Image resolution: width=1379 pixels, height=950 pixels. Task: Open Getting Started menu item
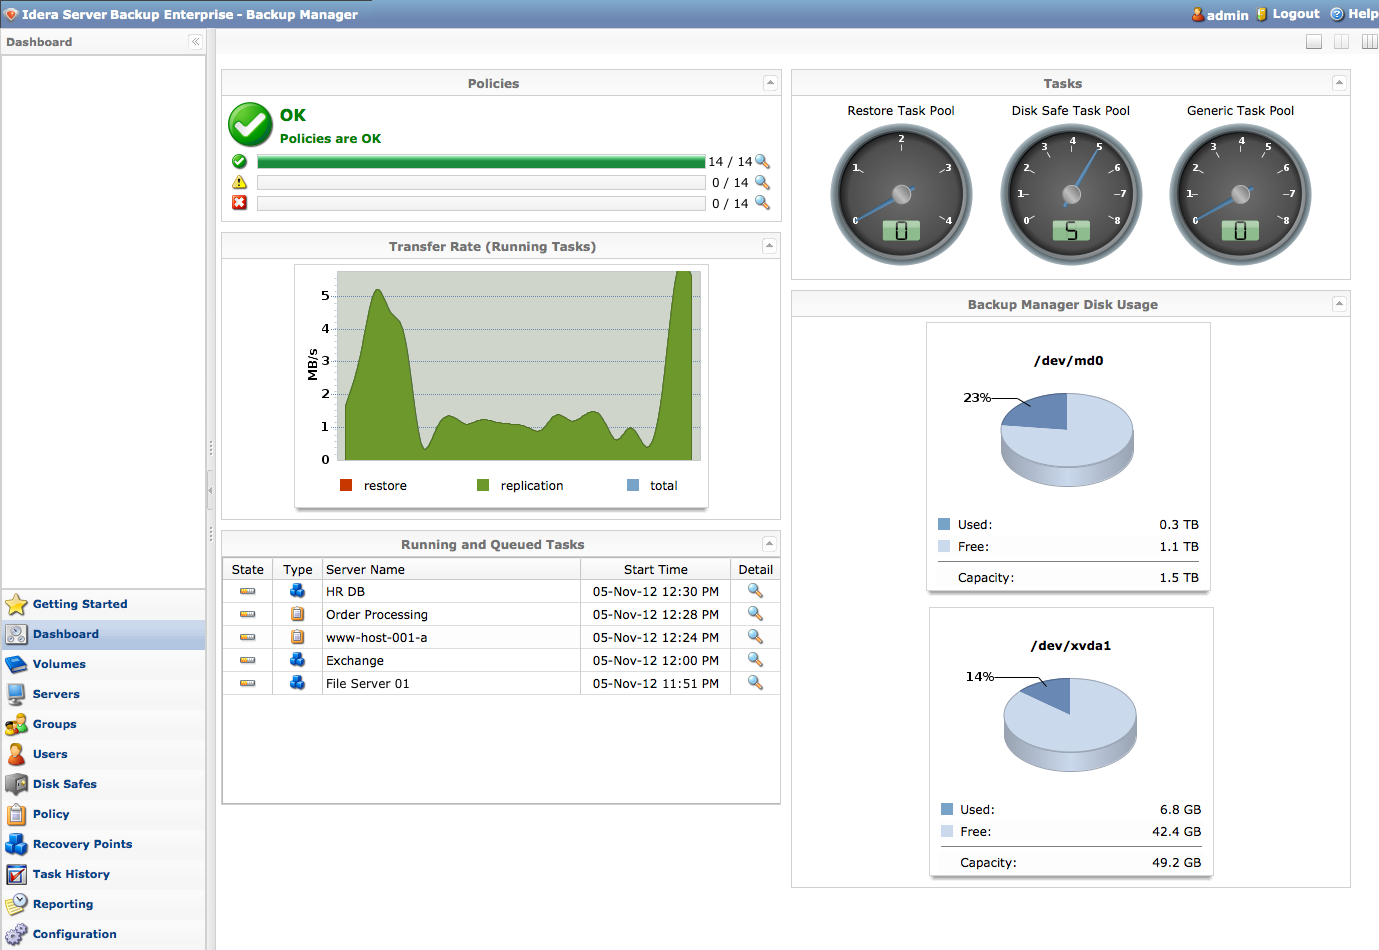(x=80, y=604)
